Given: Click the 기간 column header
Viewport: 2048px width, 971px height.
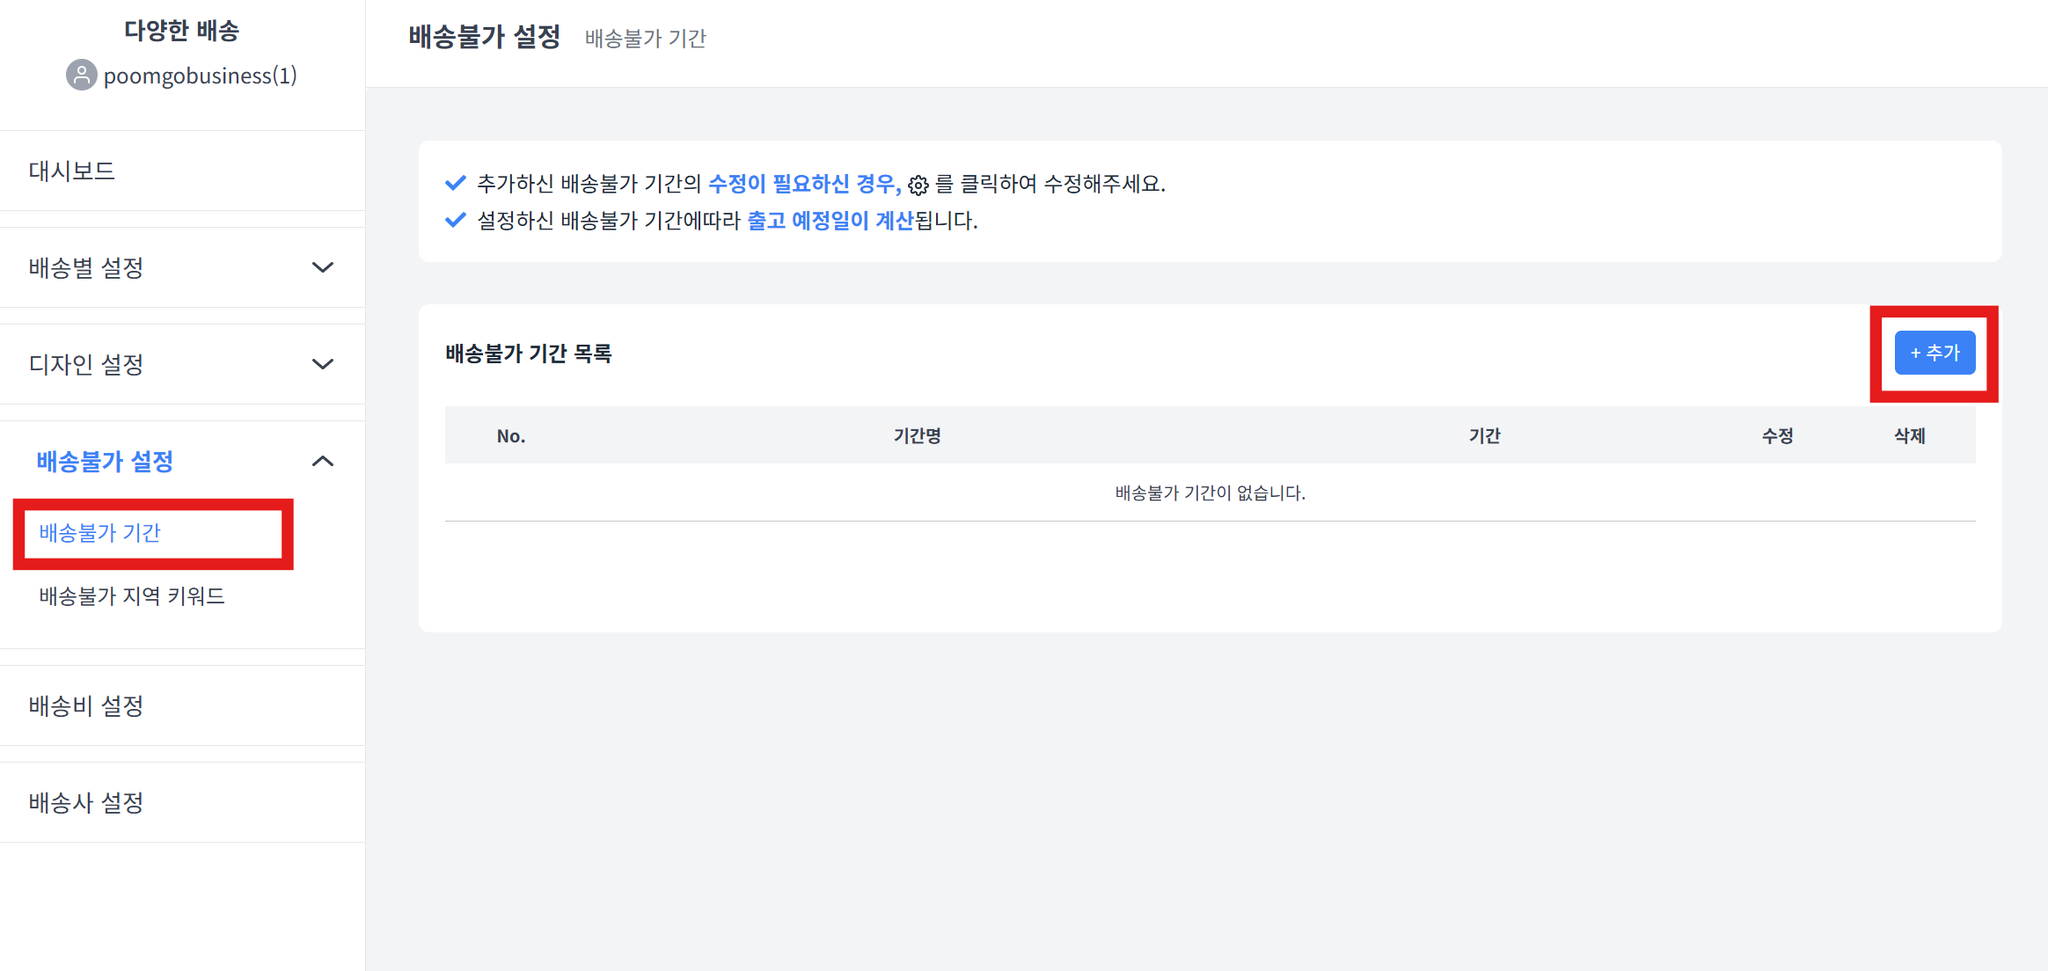Looking at the screenshot, I should click(1484, 436).
